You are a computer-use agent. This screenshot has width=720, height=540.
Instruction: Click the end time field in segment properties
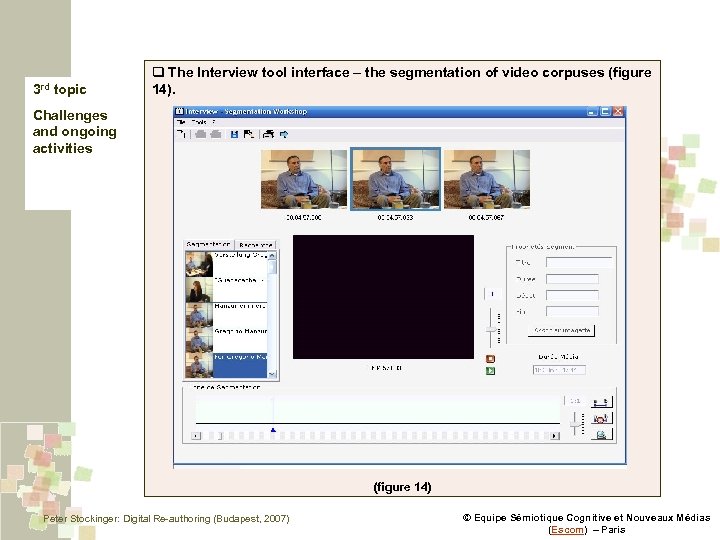coord(572,311)
